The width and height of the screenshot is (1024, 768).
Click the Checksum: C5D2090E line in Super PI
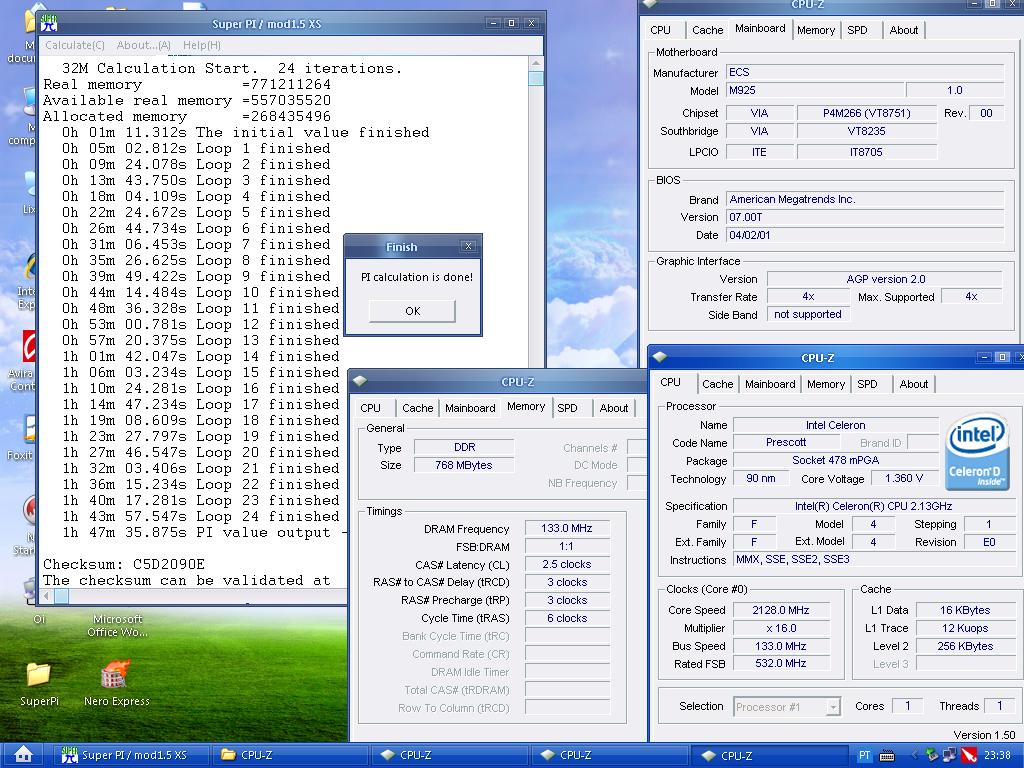point(124,564)
